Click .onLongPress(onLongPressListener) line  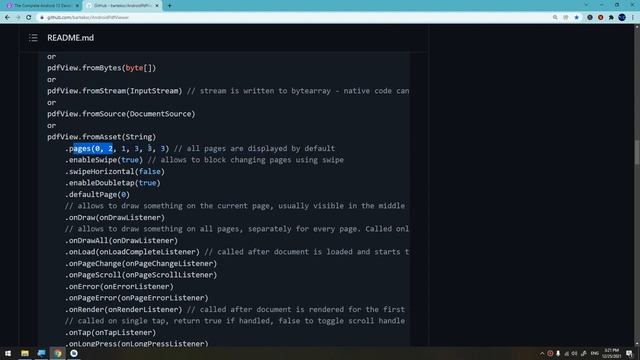coord(137,344)
